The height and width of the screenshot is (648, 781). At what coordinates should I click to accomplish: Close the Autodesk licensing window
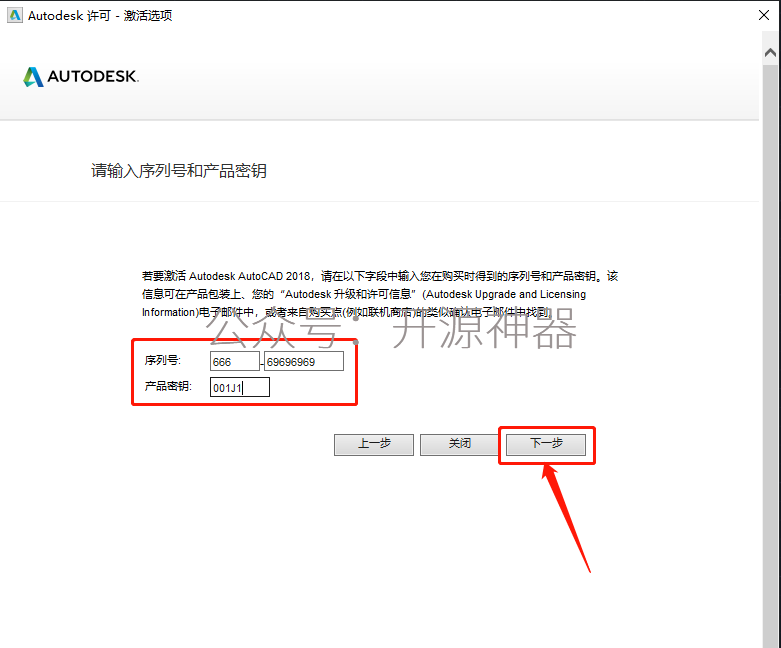pyautogui.click(x=764, y=15)
